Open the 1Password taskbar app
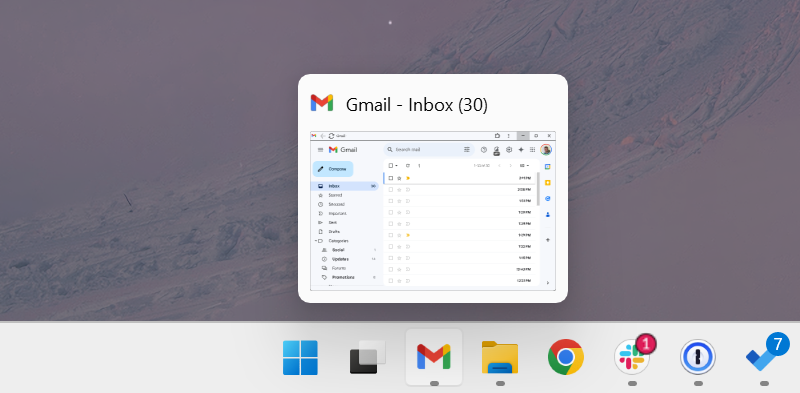The width and height of the screenshot is (800, 393). tap(698, 357)
